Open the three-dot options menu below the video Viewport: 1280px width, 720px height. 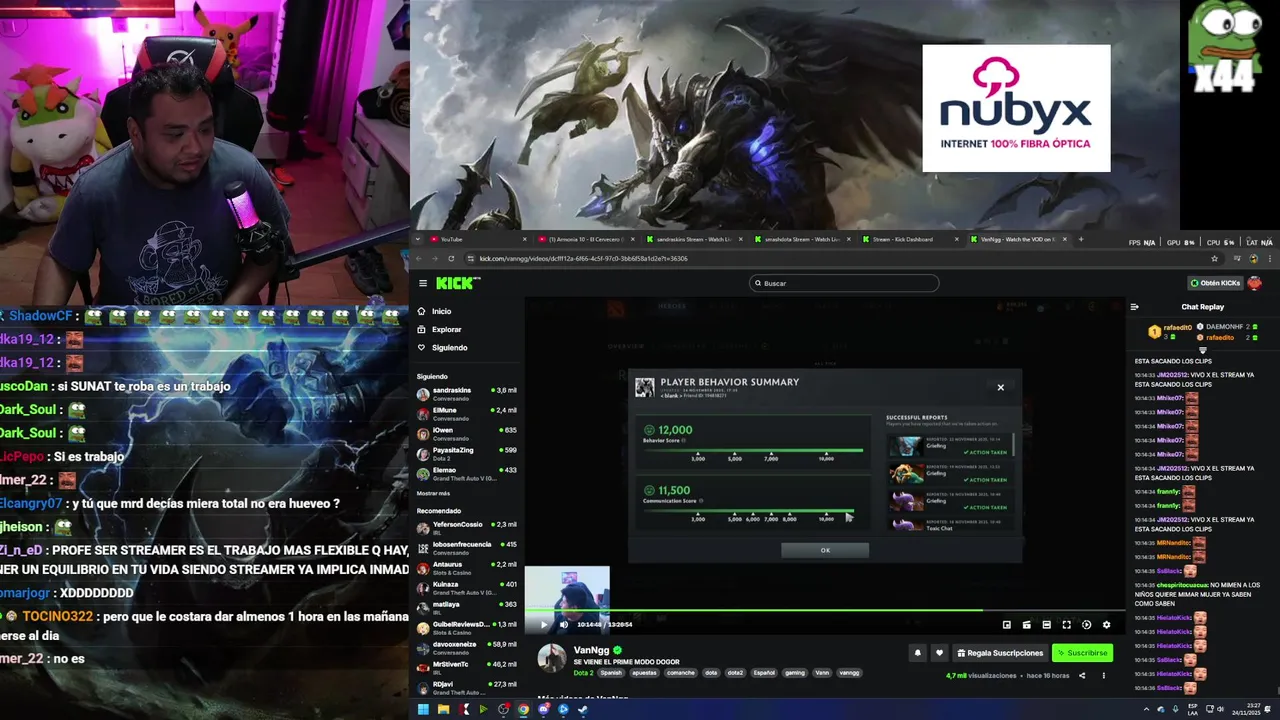[x=1104, y=676]
